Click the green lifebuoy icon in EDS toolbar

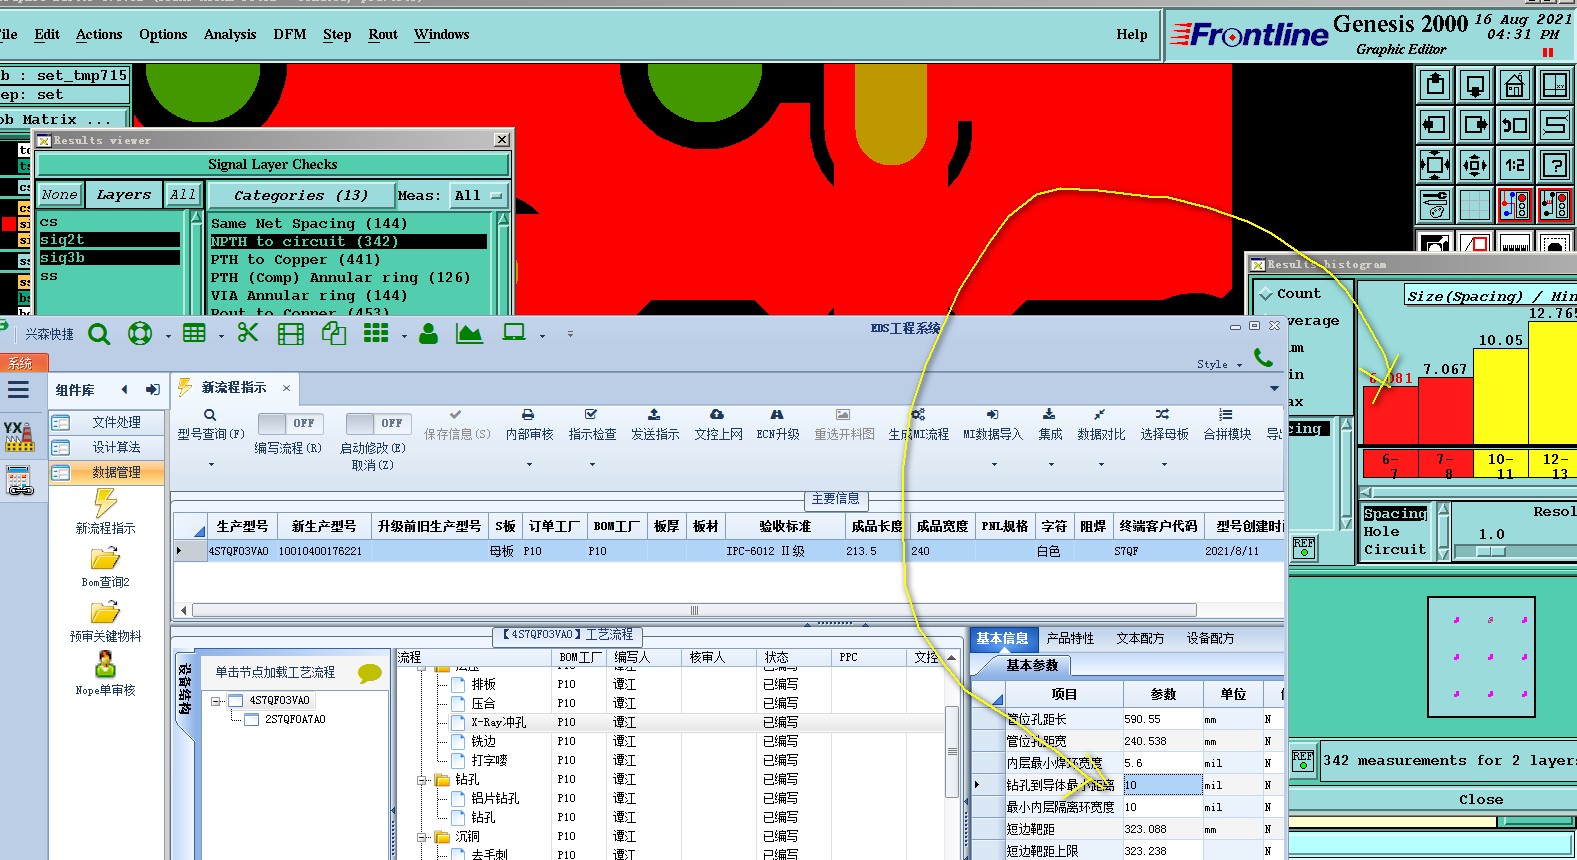tap(140, 334)
